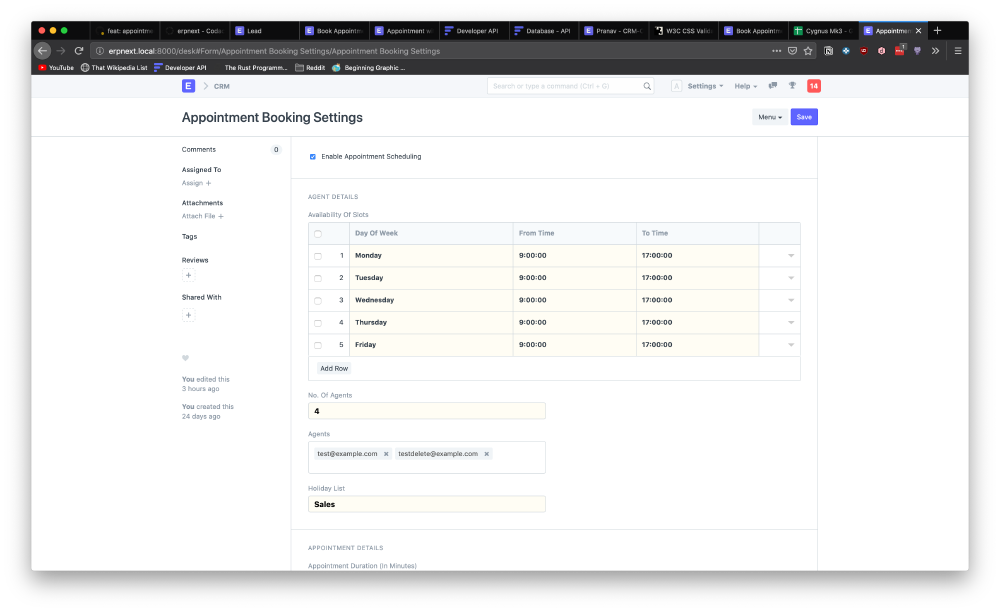Click the Holiday List field containing Sales
The width and height of the screenshot is (1000, 612).
coord(427,504)
